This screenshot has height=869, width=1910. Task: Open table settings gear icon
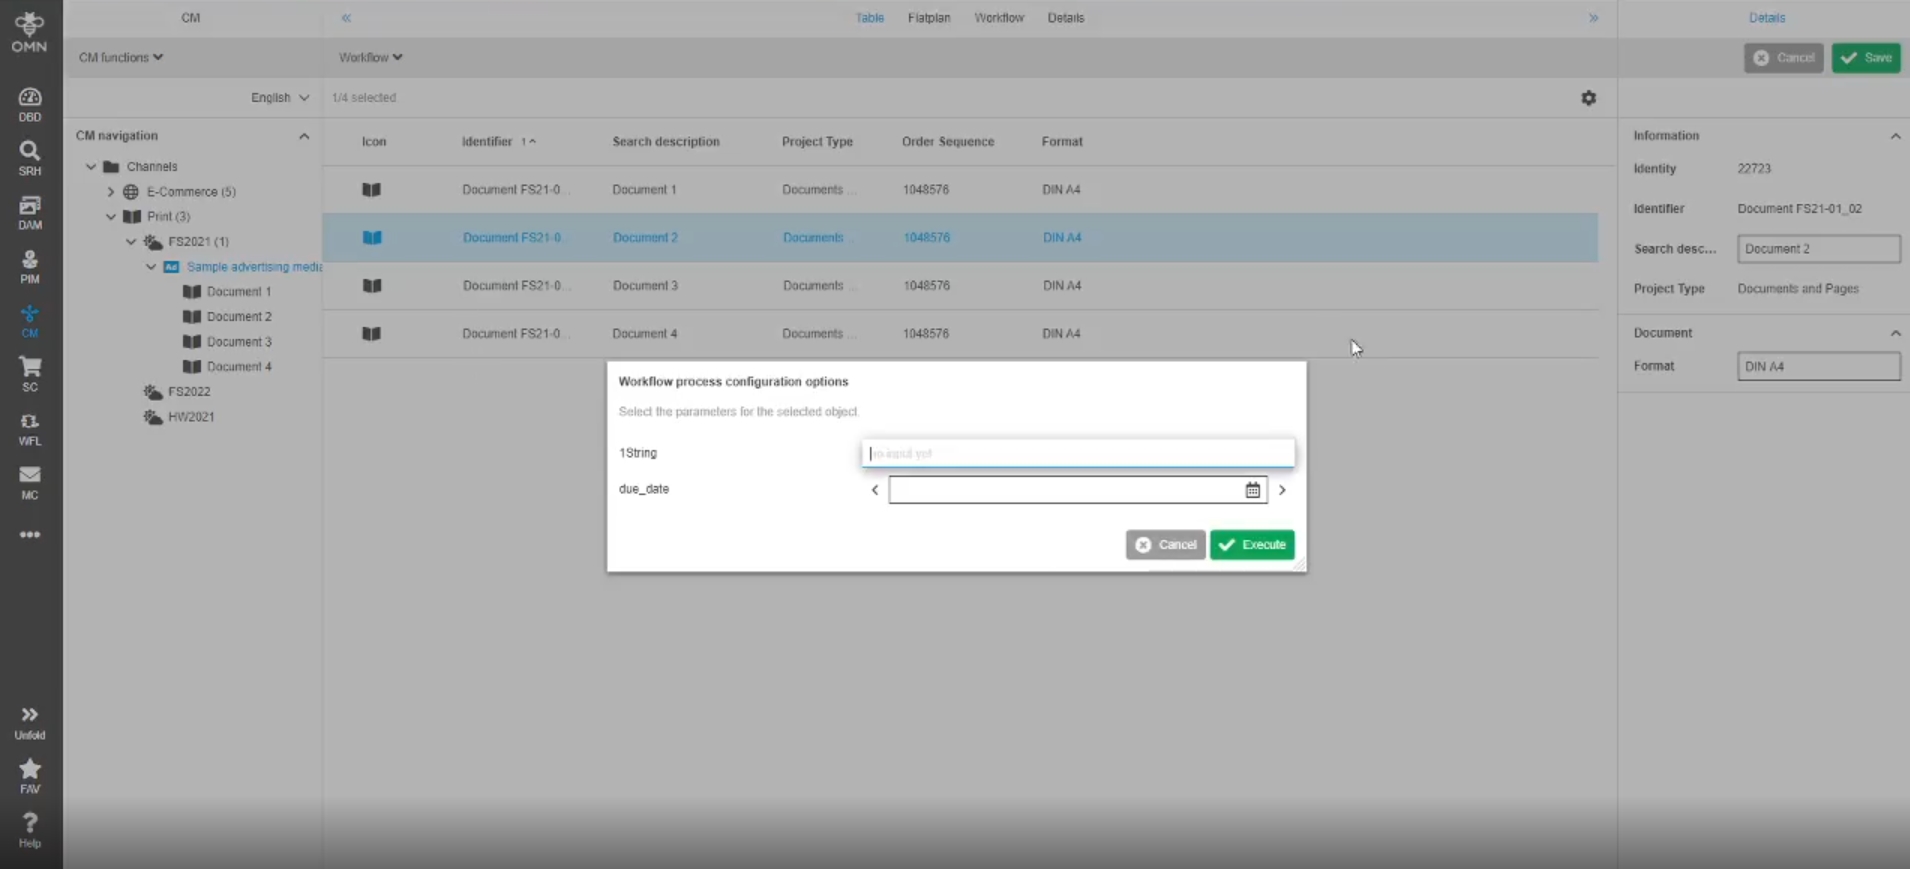[x=1588, y=98]
